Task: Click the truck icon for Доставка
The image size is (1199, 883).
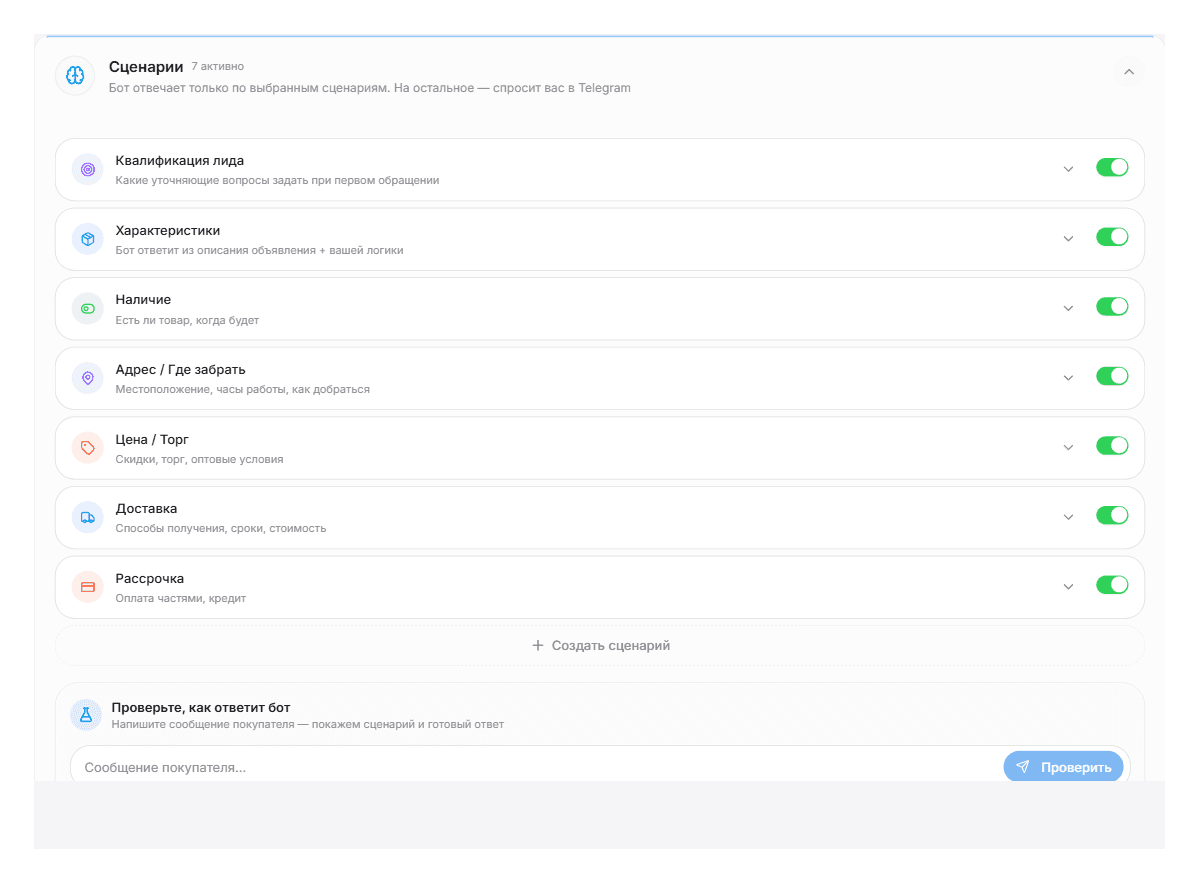Action: click(88, 517)
